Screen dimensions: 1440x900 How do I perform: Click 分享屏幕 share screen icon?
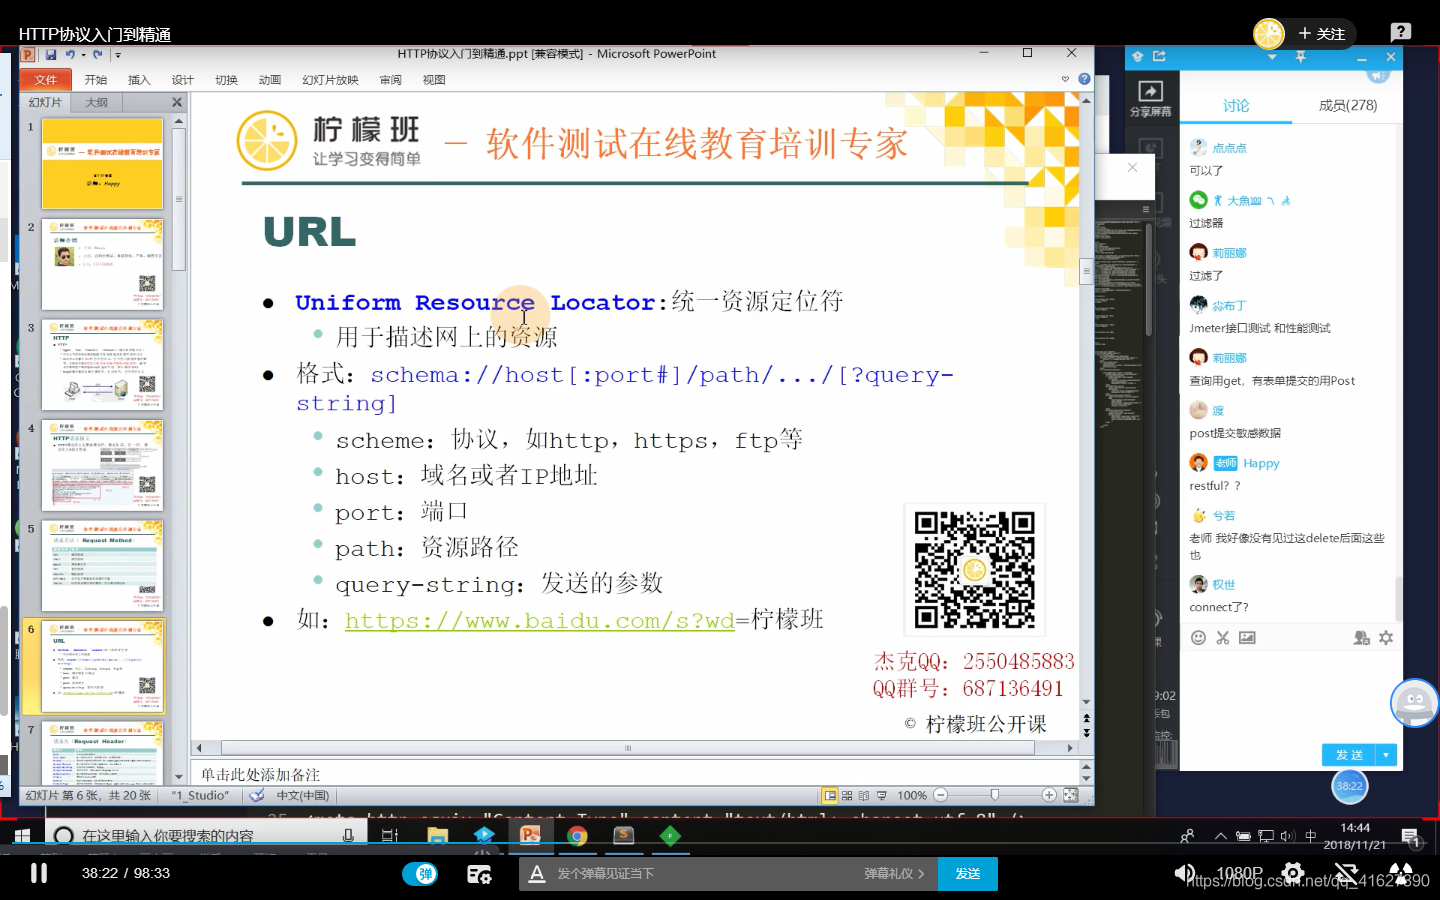[1151, 99]
